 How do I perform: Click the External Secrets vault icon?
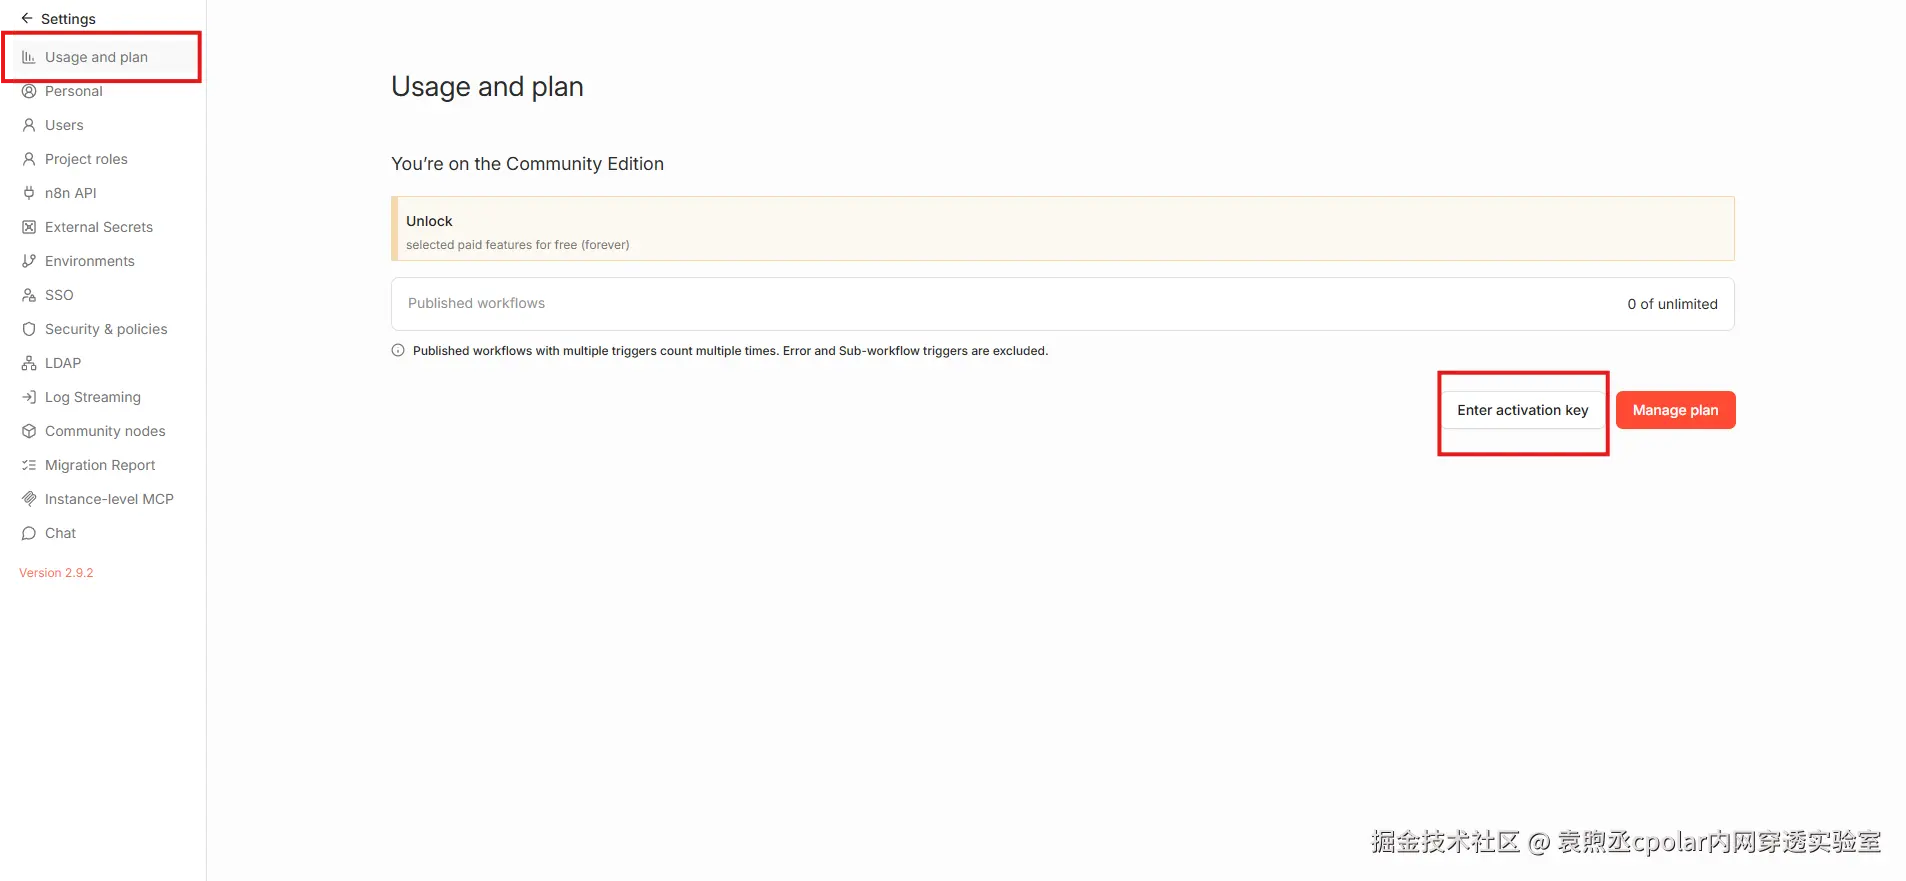(29, 227)
